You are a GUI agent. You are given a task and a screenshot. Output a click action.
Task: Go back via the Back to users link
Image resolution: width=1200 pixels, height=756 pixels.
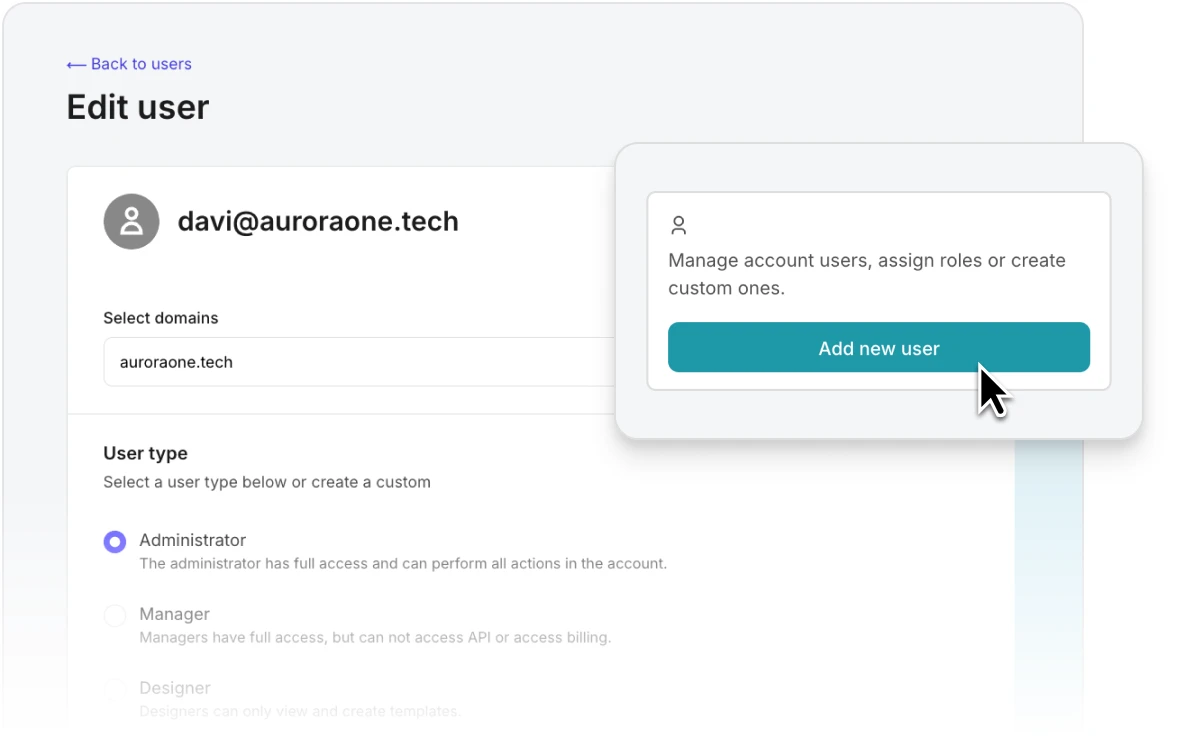tap(129, 64)
